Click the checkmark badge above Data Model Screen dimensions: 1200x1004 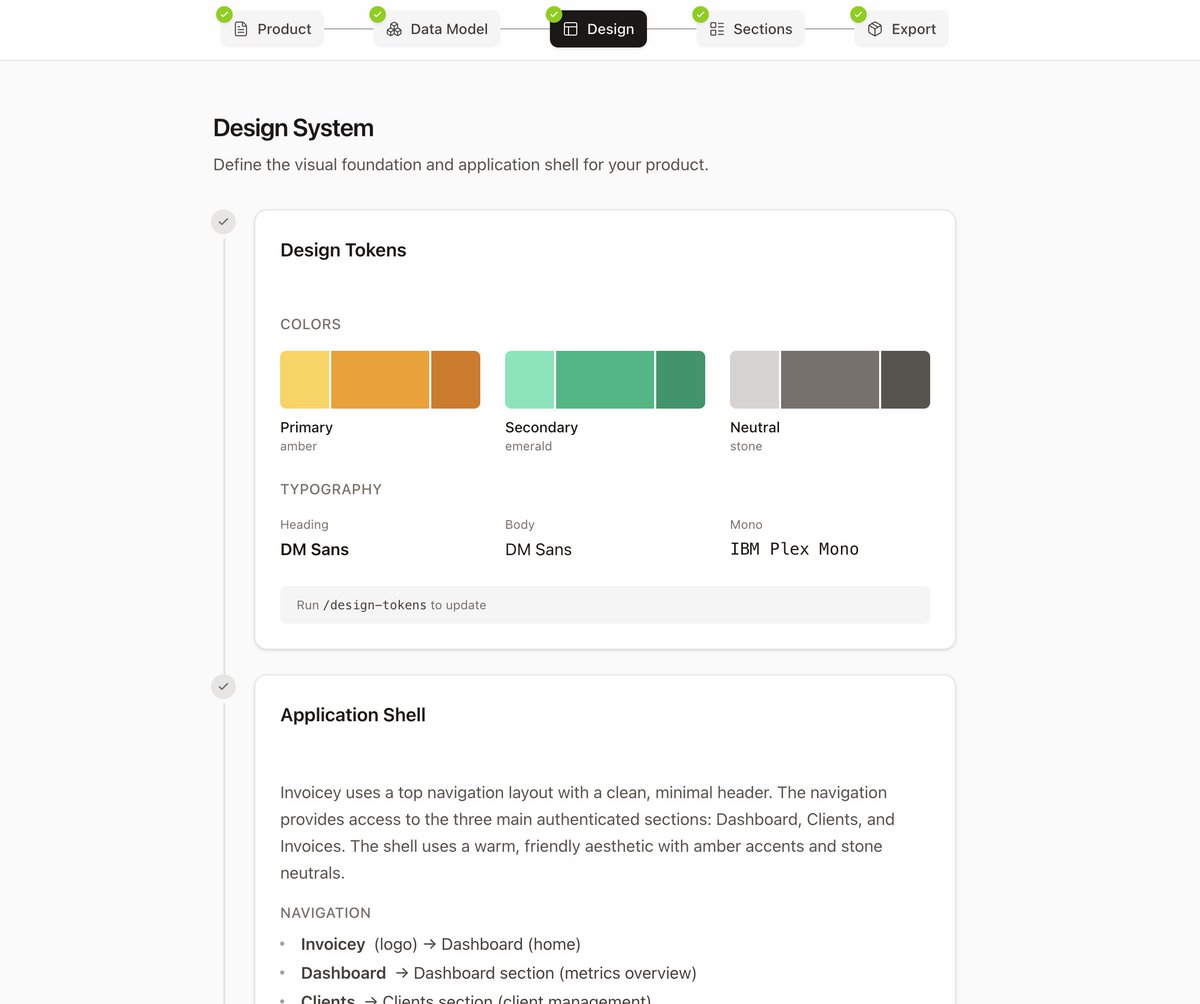pyautogui.click(x=377, y=14)
